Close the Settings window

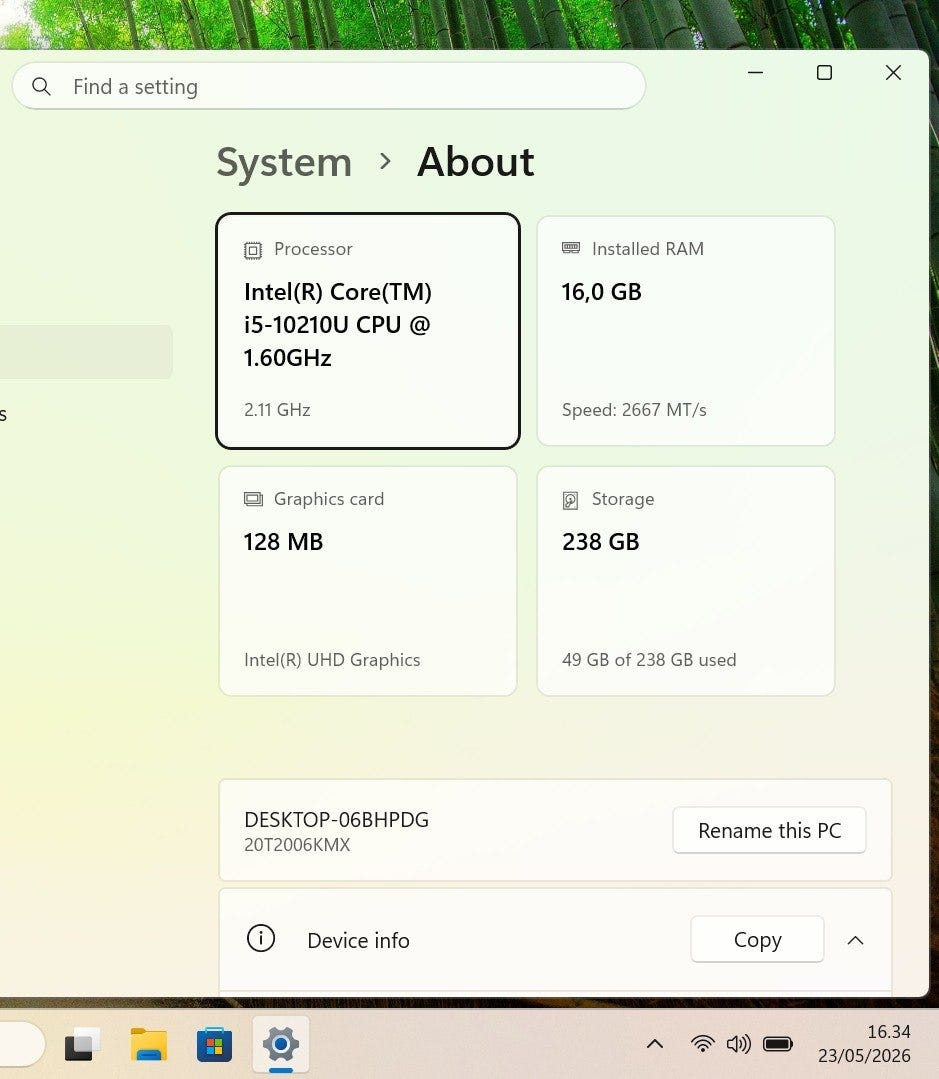893,72
